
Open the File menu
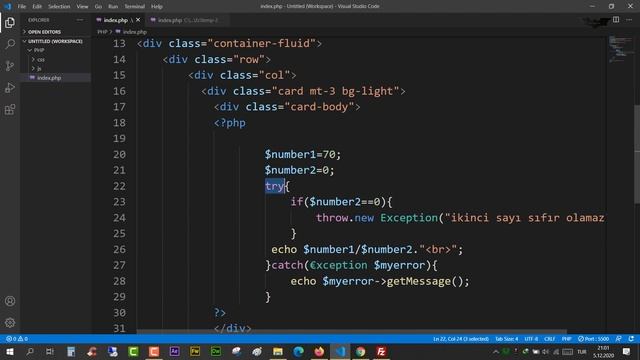tap(22, 7)
